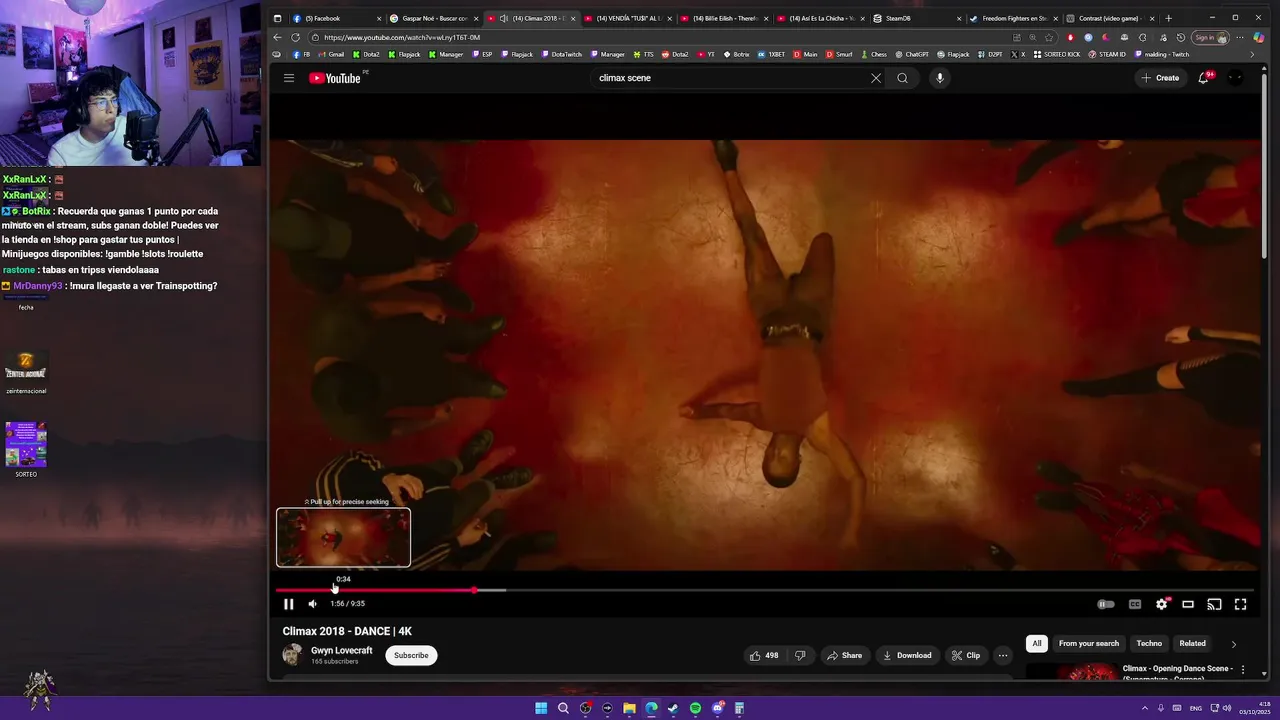This screenshot has height=720, width=1280.
Task: Create a Clip of the video
Action: click(966, 656)
